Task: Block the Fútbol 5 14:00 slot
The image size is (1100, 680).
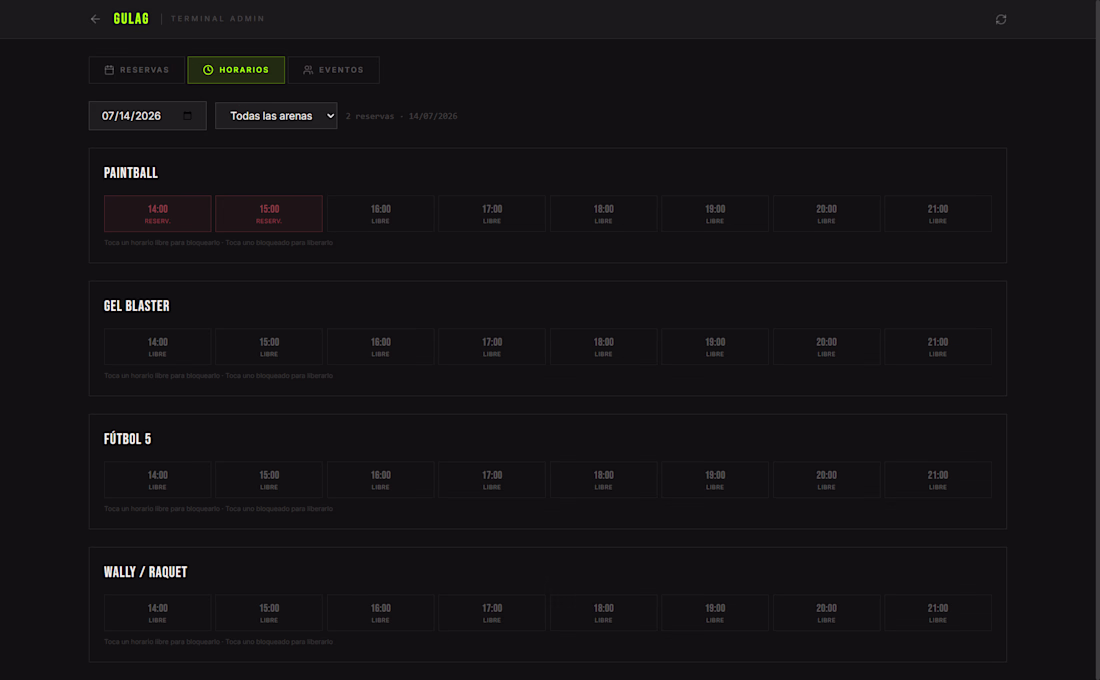Action: tap(157, 480)
